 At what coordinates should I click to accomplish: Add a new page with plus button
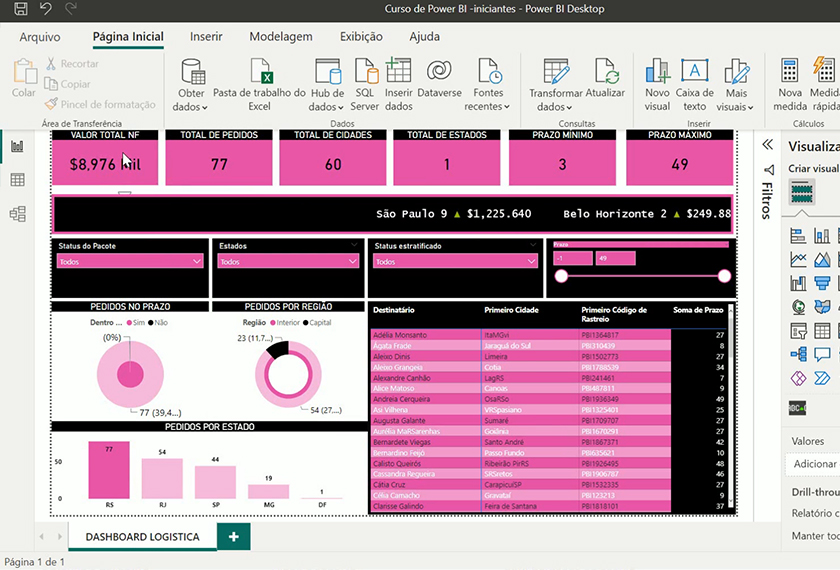234,537
